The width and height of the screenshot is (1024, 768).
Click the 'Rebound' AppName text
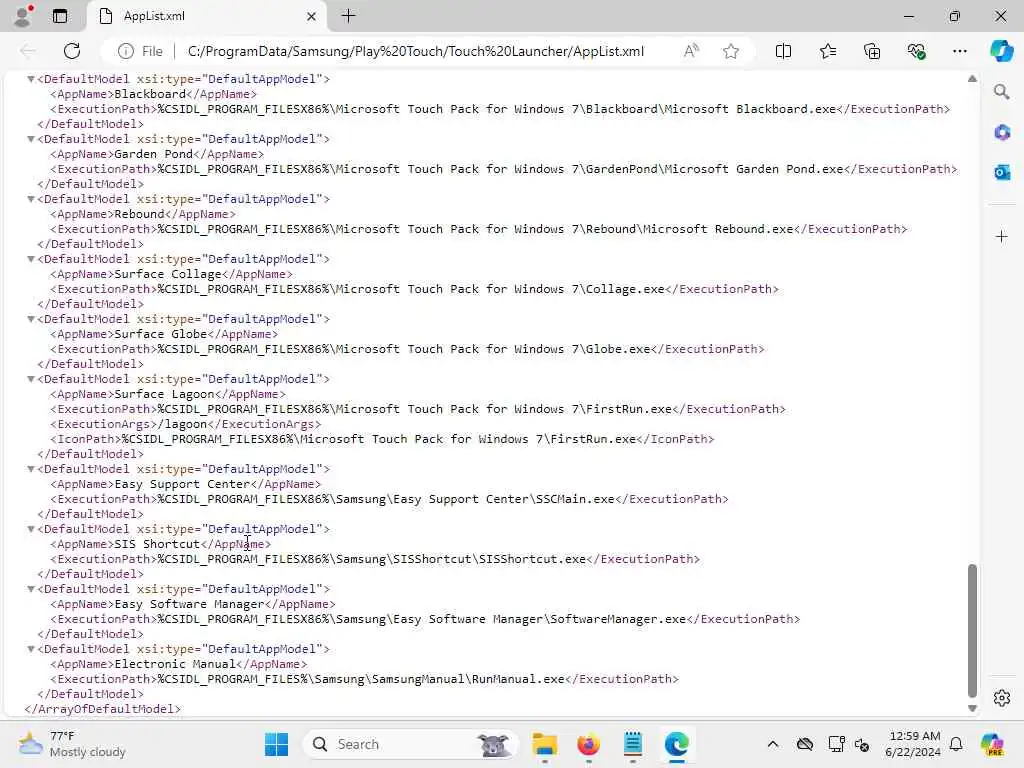pos(139,214)
